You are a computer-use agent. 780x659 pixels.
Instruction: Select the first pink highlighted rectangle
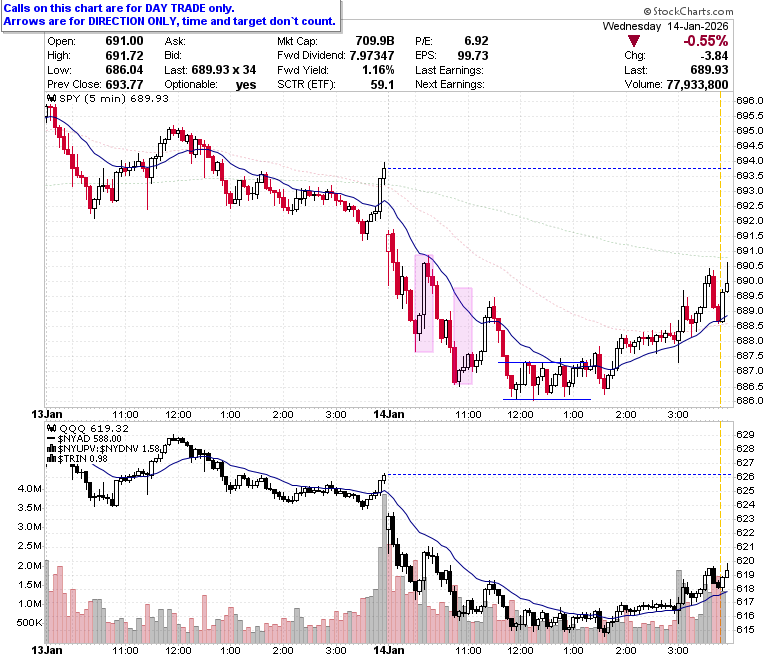tap(424, 303)
